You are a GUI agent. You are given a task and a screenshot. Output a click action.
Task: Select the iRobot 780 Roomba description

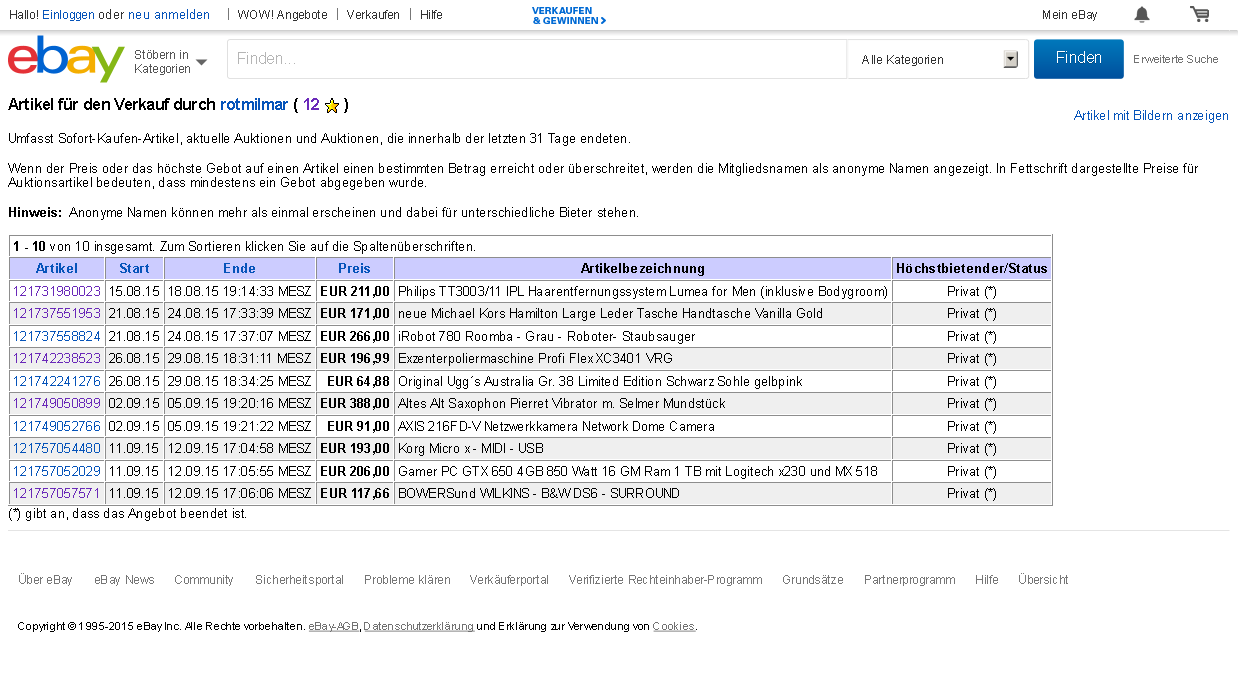tap(546, 337)
